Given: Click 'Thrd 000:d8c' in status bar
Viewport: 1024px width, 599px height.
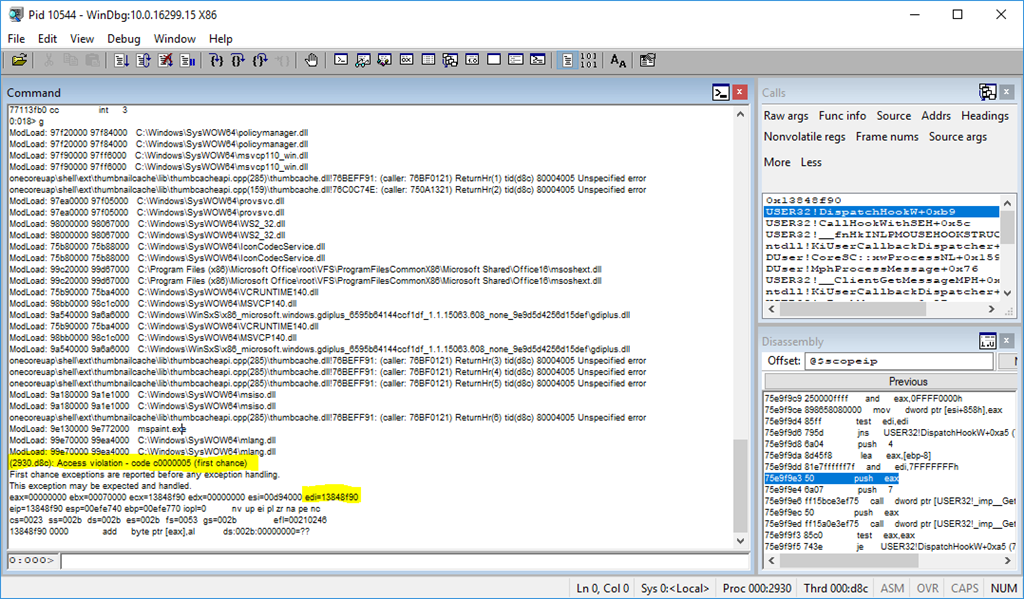Looking at the screenshot, I should [x=836, y=589].
